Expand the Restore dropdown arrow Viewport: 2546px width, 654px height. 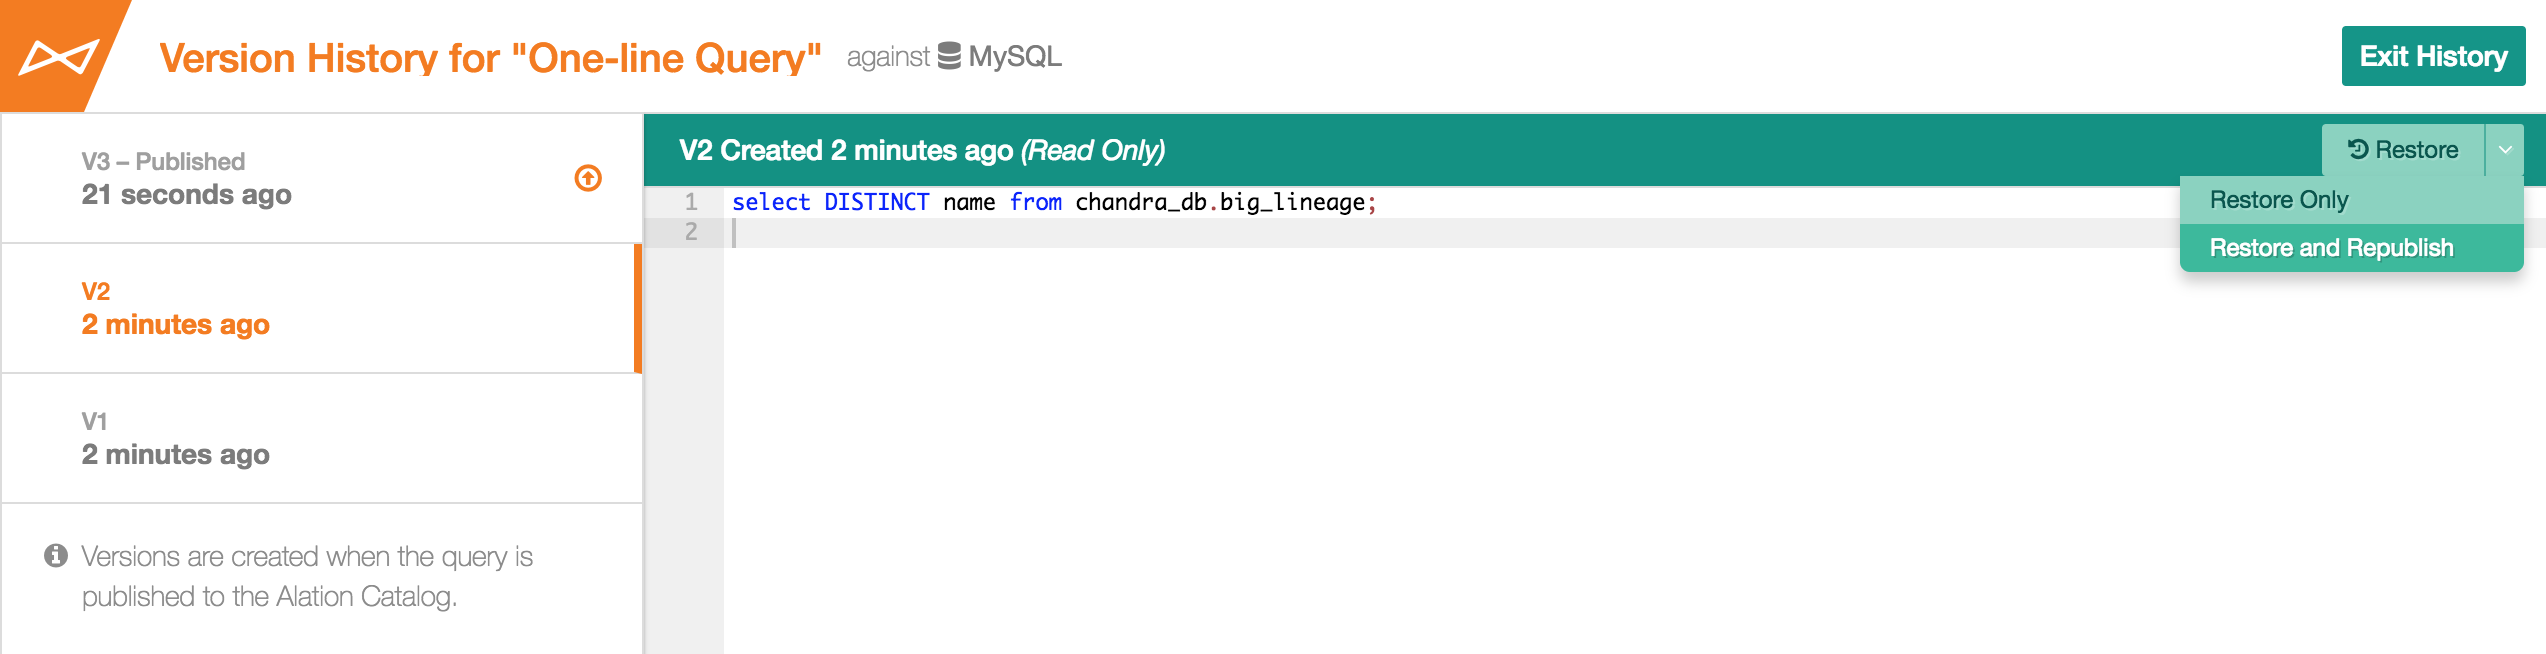[2505, 150]
